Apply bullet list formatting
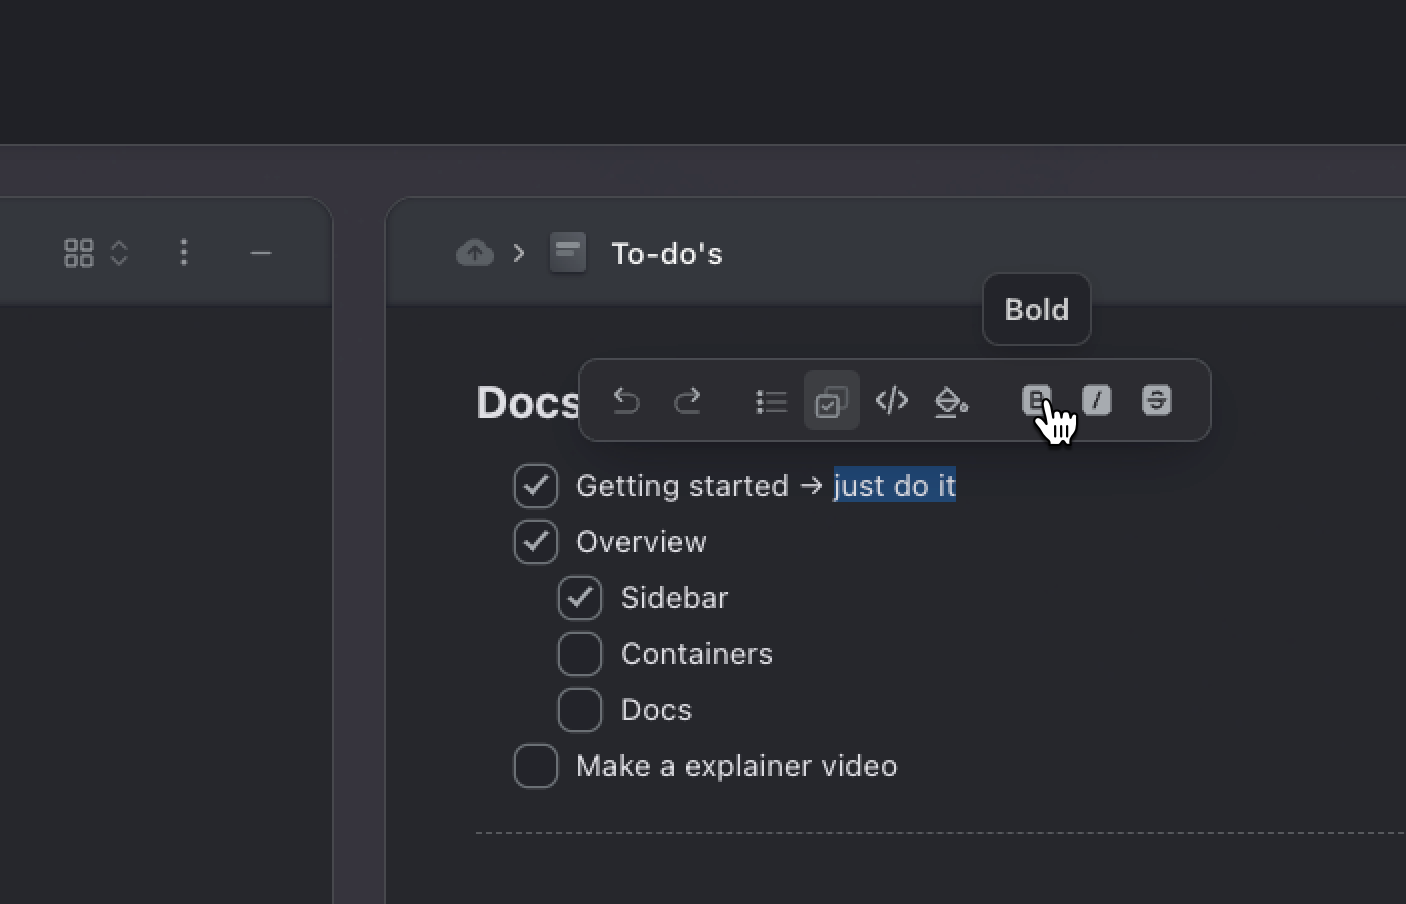This screenshot has height=904, width=1406. [x=771, y=401]
